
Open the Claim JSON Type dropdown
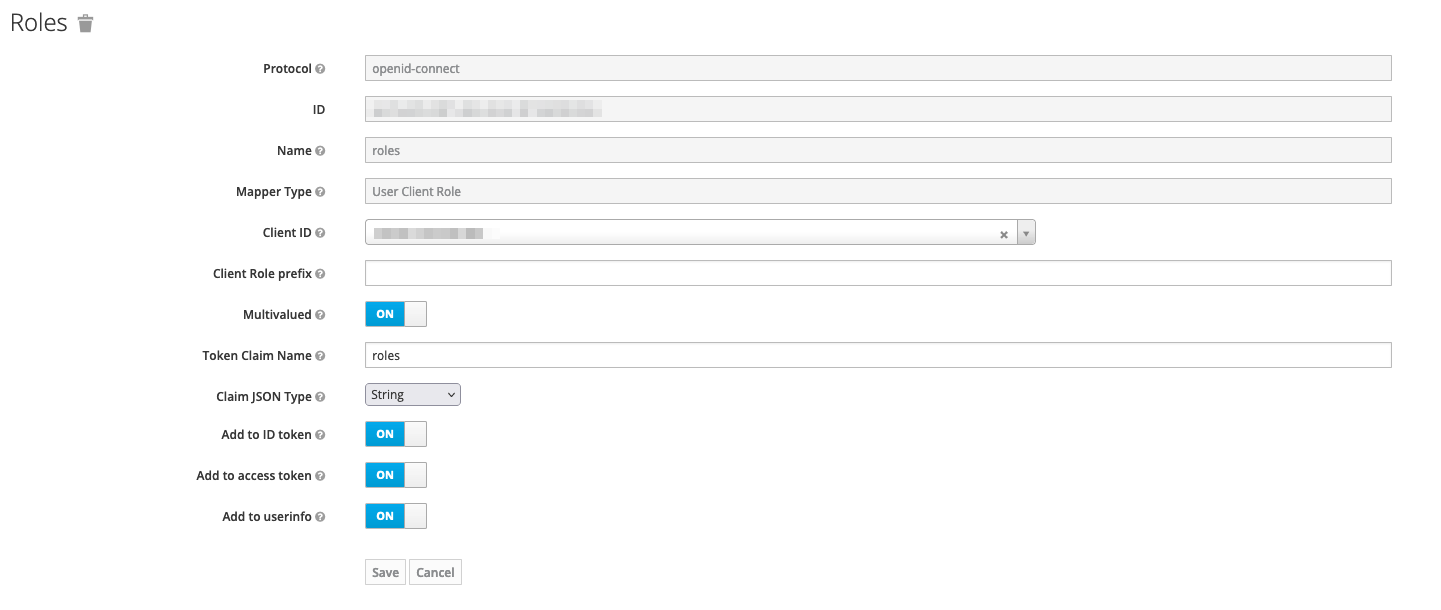coord(412,394)
